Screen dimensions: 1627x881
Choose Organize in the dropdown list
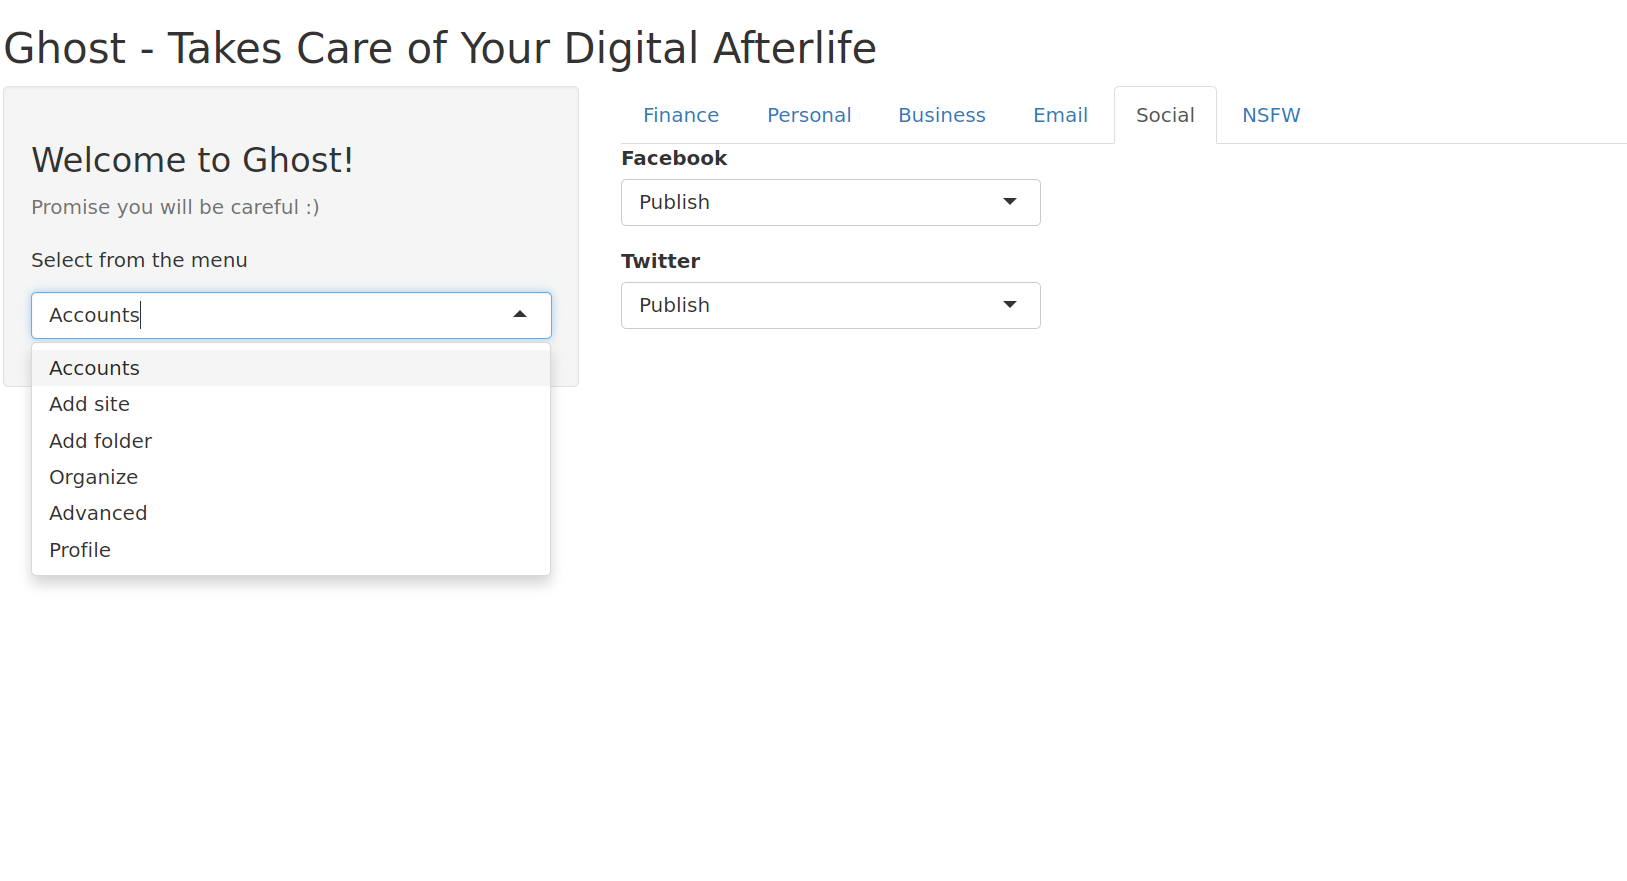coord(94,477)
